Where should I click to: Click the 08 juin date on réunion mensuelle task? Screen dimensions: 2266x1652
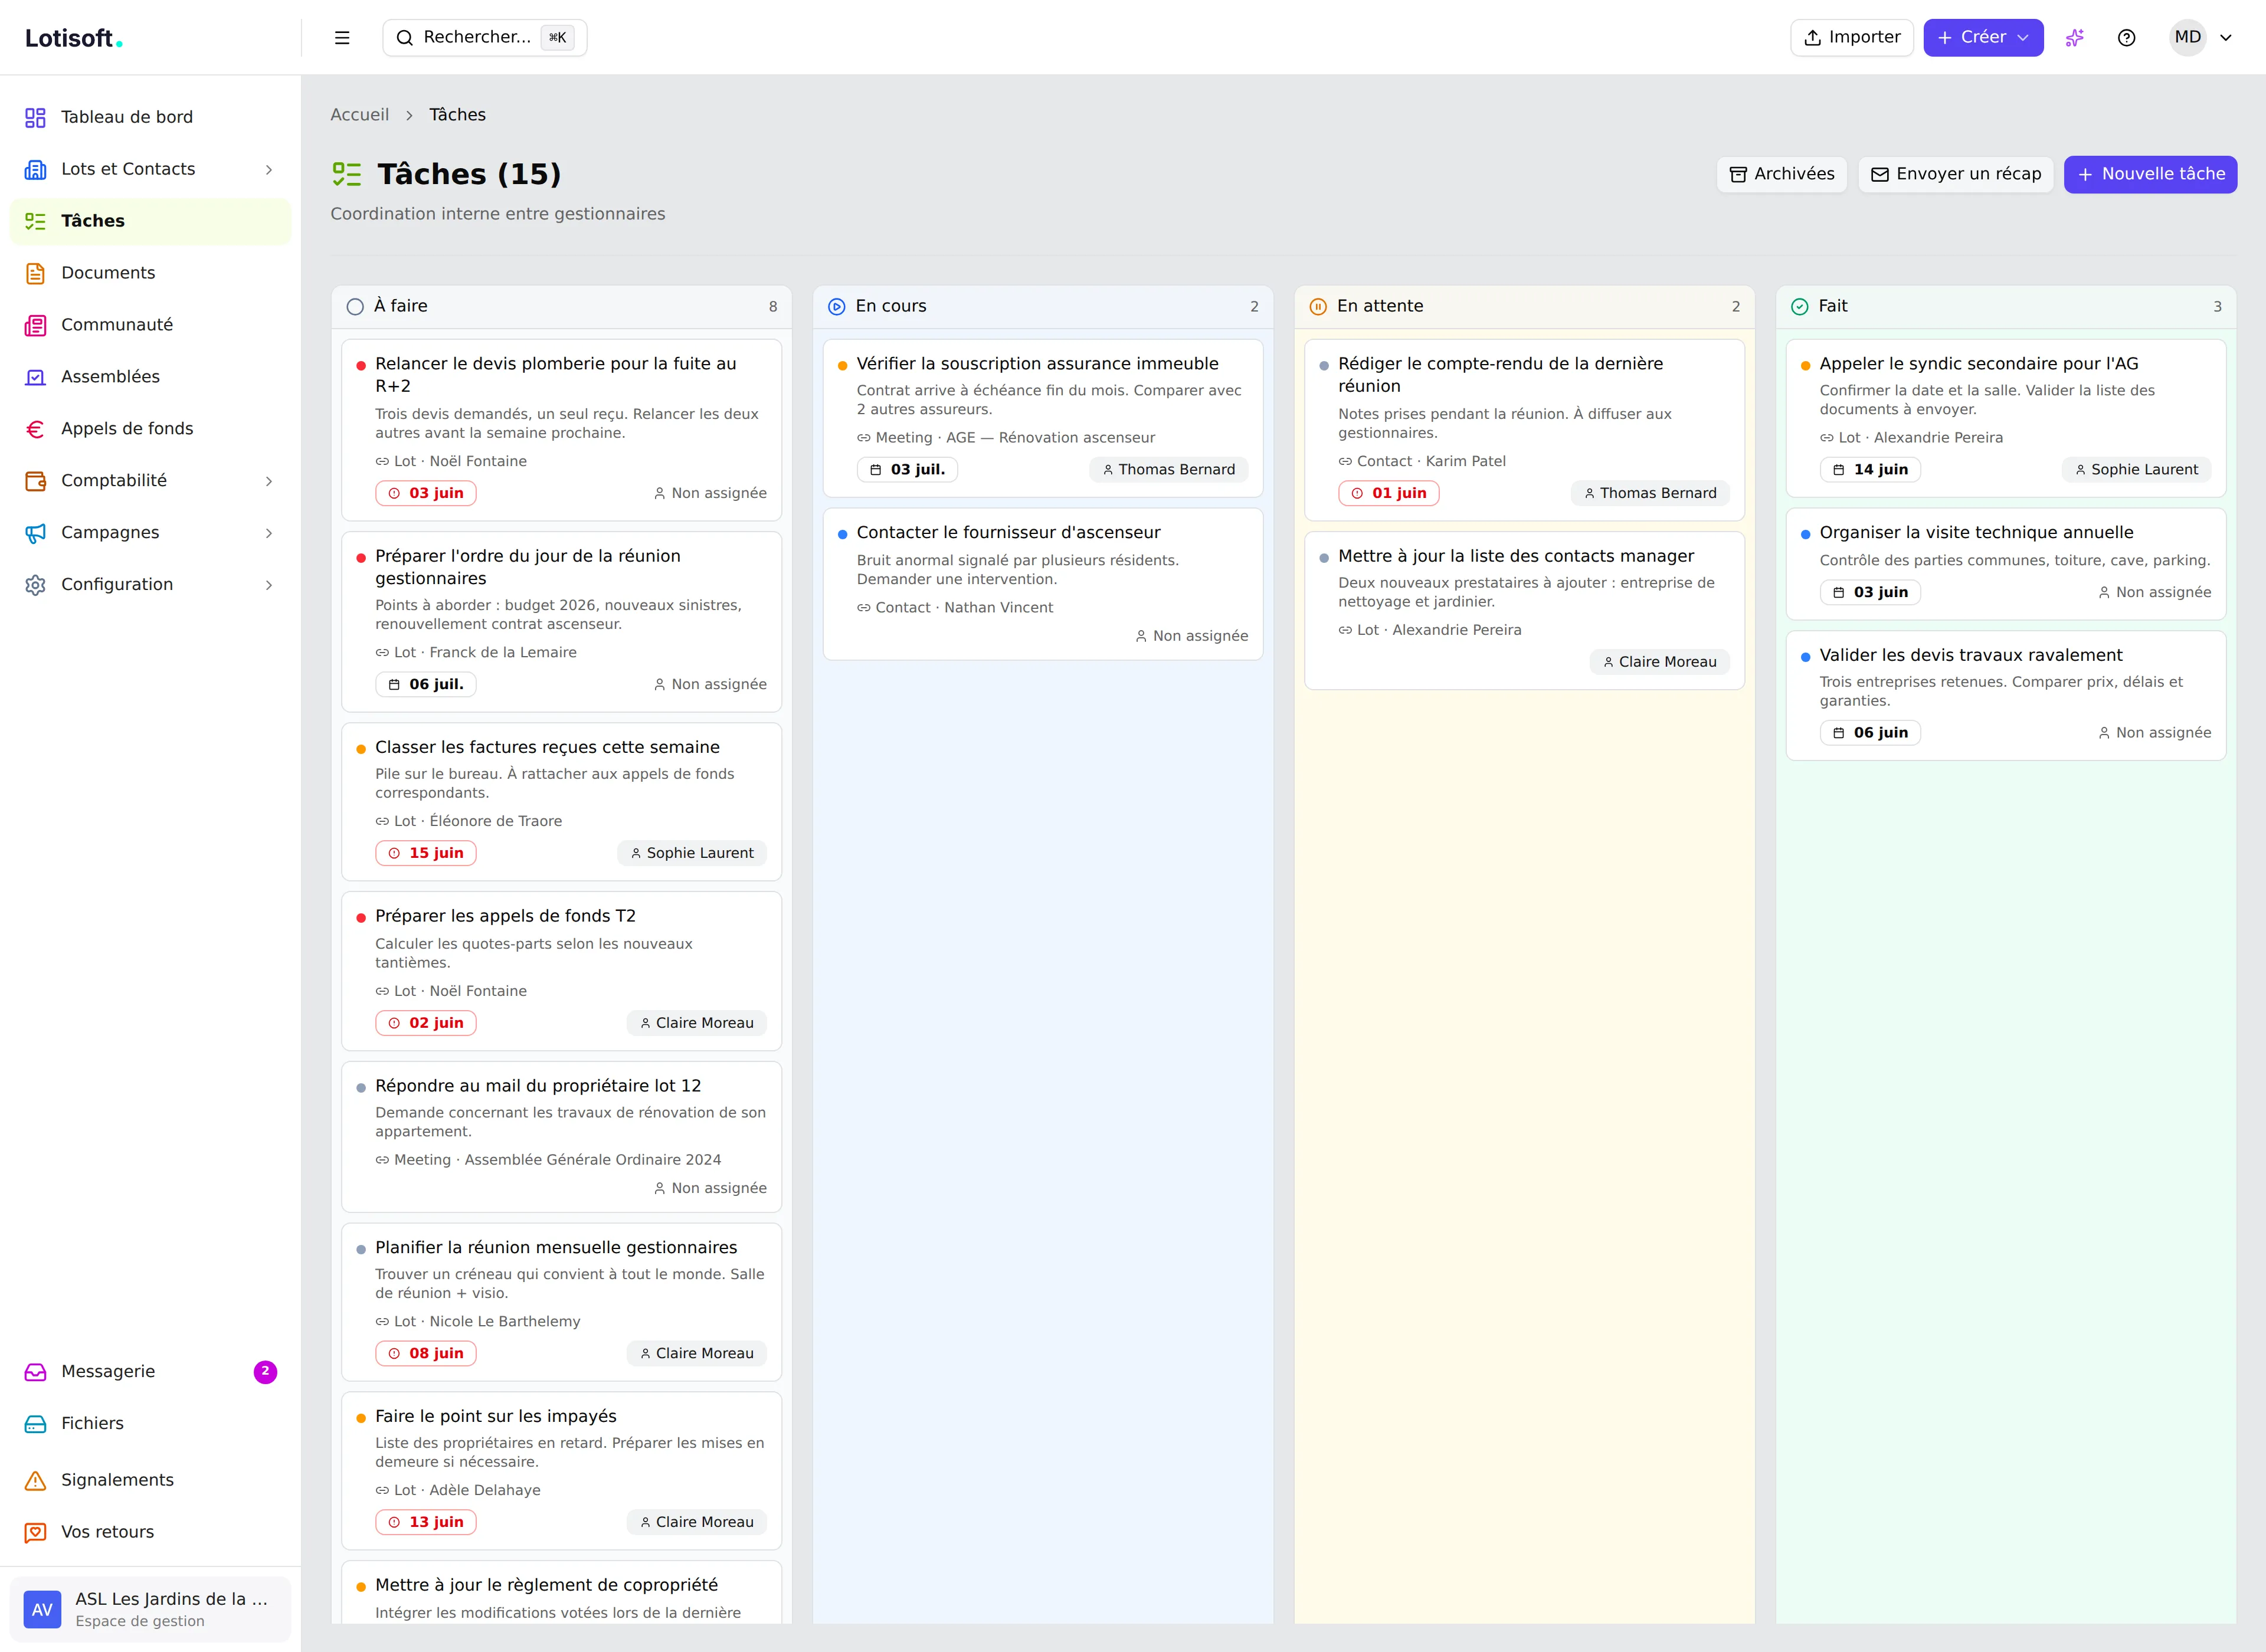[426, 1354]
